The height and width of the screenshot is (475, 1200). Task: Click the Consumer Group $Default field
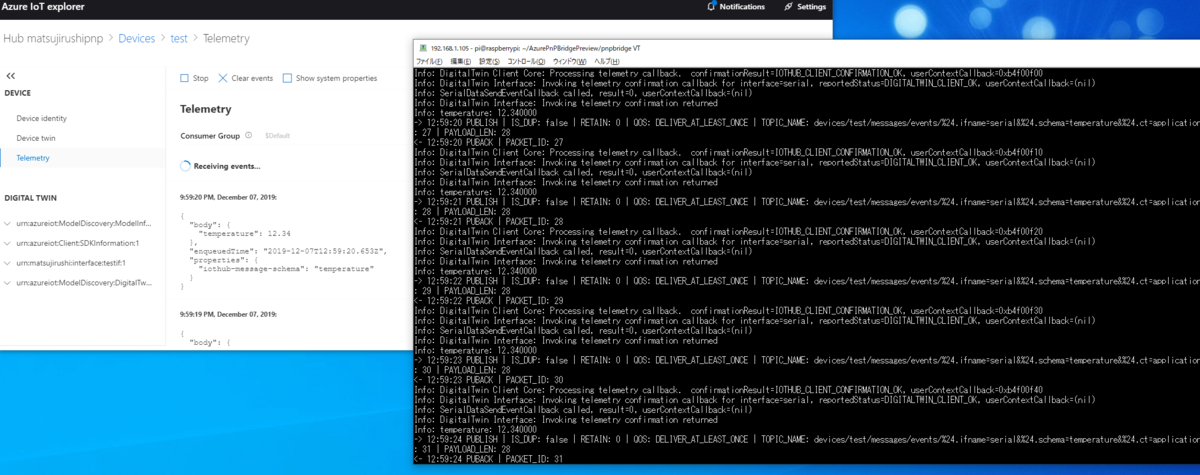pos(278,135)
